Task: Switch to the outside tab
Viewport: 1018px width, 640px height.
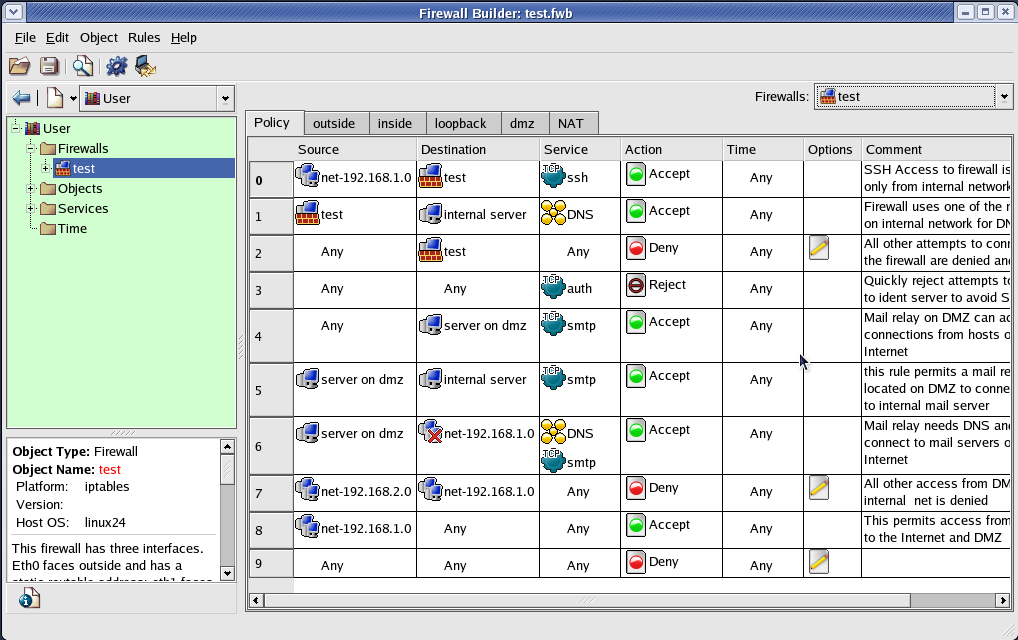Action: [334, 123]
